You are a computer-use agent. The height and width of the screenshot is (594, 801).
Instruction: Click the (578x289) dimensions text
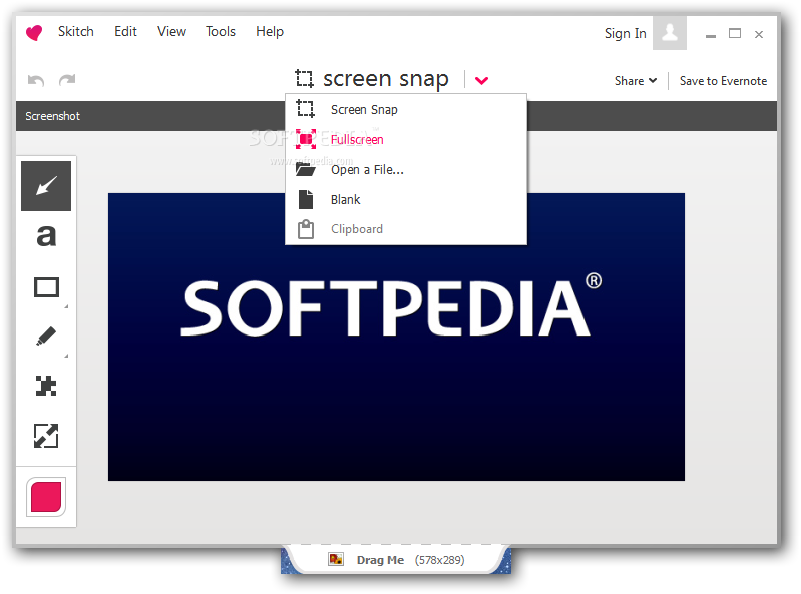(x=439, y=560)
